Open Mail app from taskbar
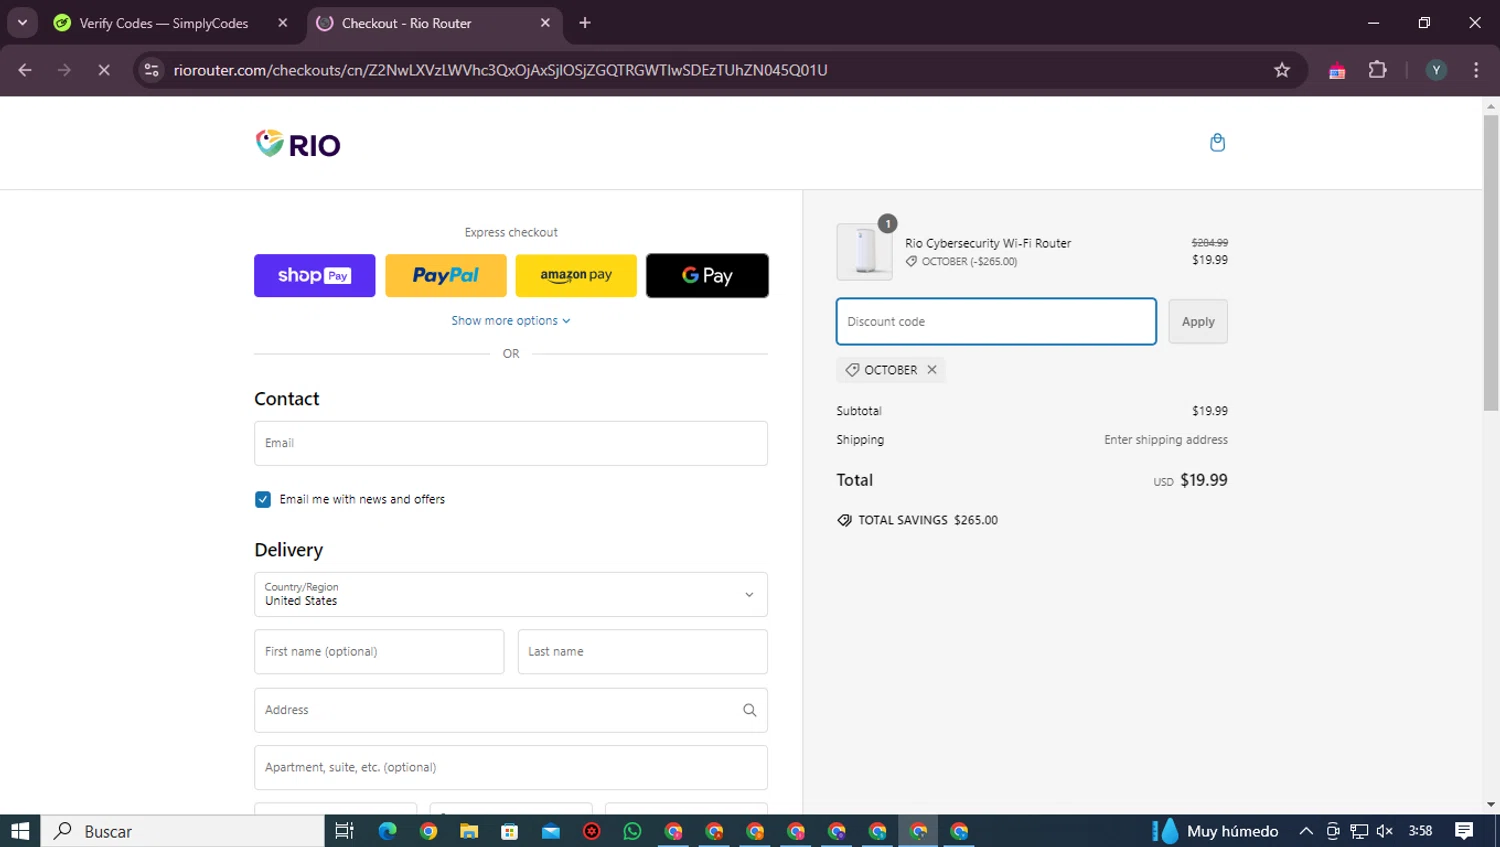Viewport: 1500px width, 847px height. tap(551, 831)
